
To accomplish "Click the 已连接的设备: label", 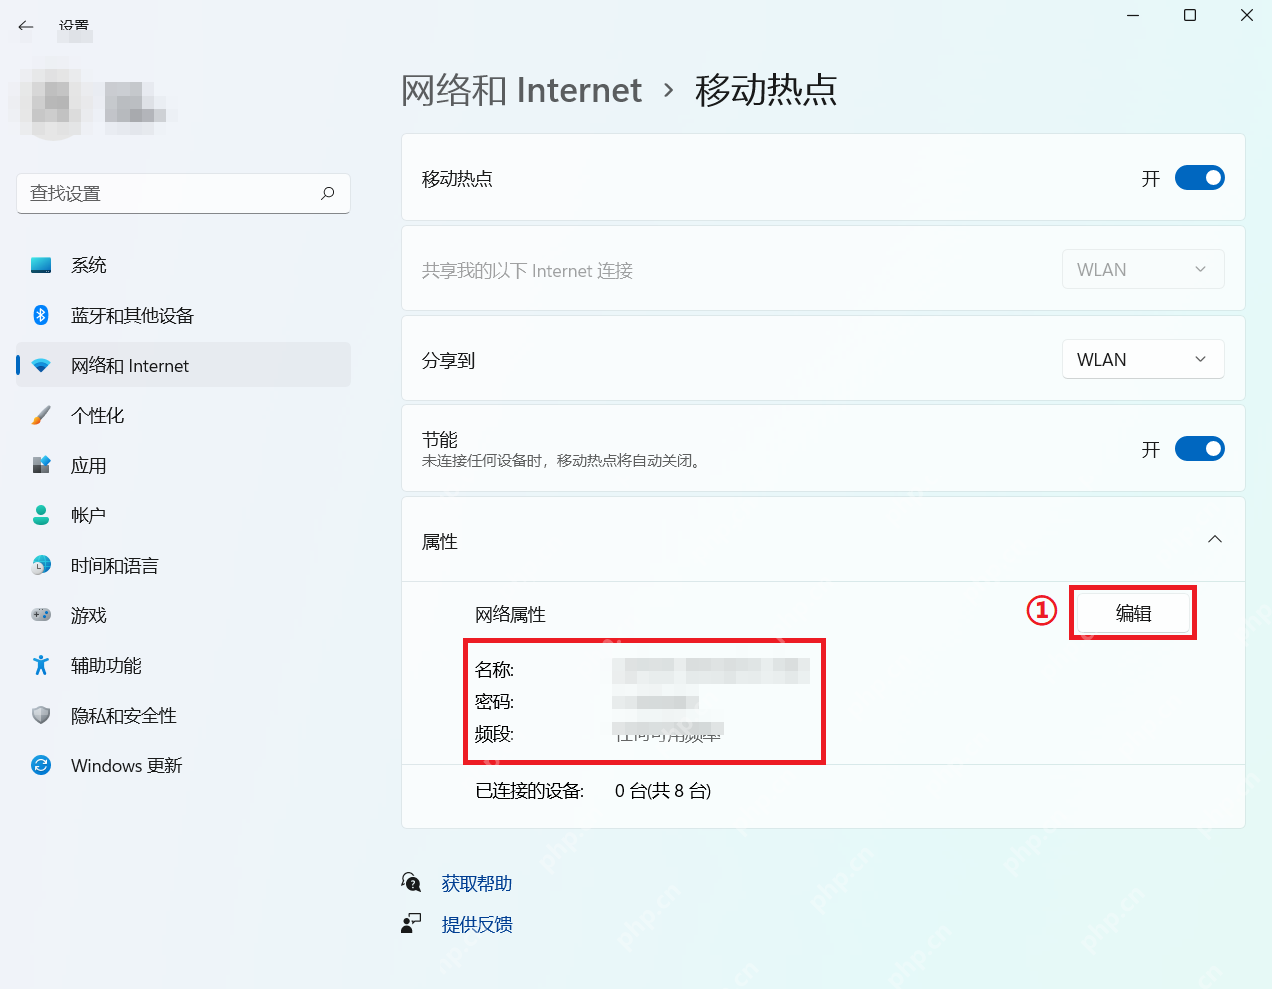I will click(x=529, y=791).
